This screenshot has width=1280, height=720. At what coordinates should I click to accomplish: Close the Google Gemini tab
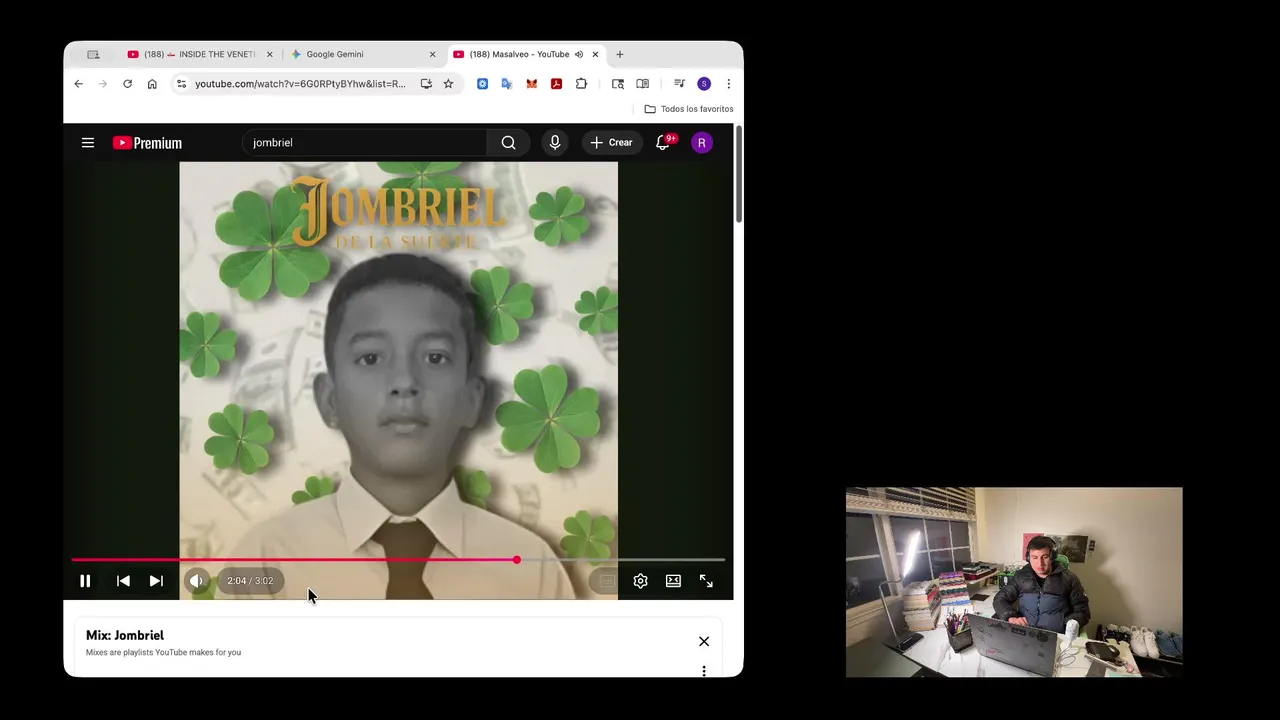pyautogui.click(x=432, y=54)
